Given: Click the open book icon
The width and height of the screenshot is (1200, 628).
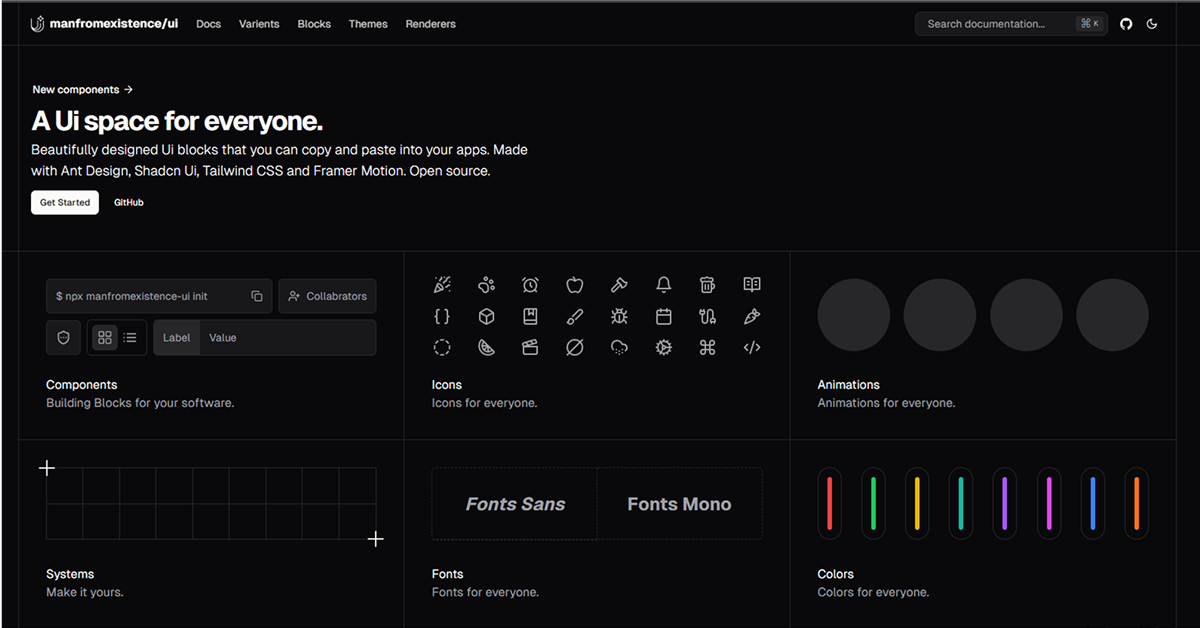Looking at the screenshot, I should coord(752,285).
